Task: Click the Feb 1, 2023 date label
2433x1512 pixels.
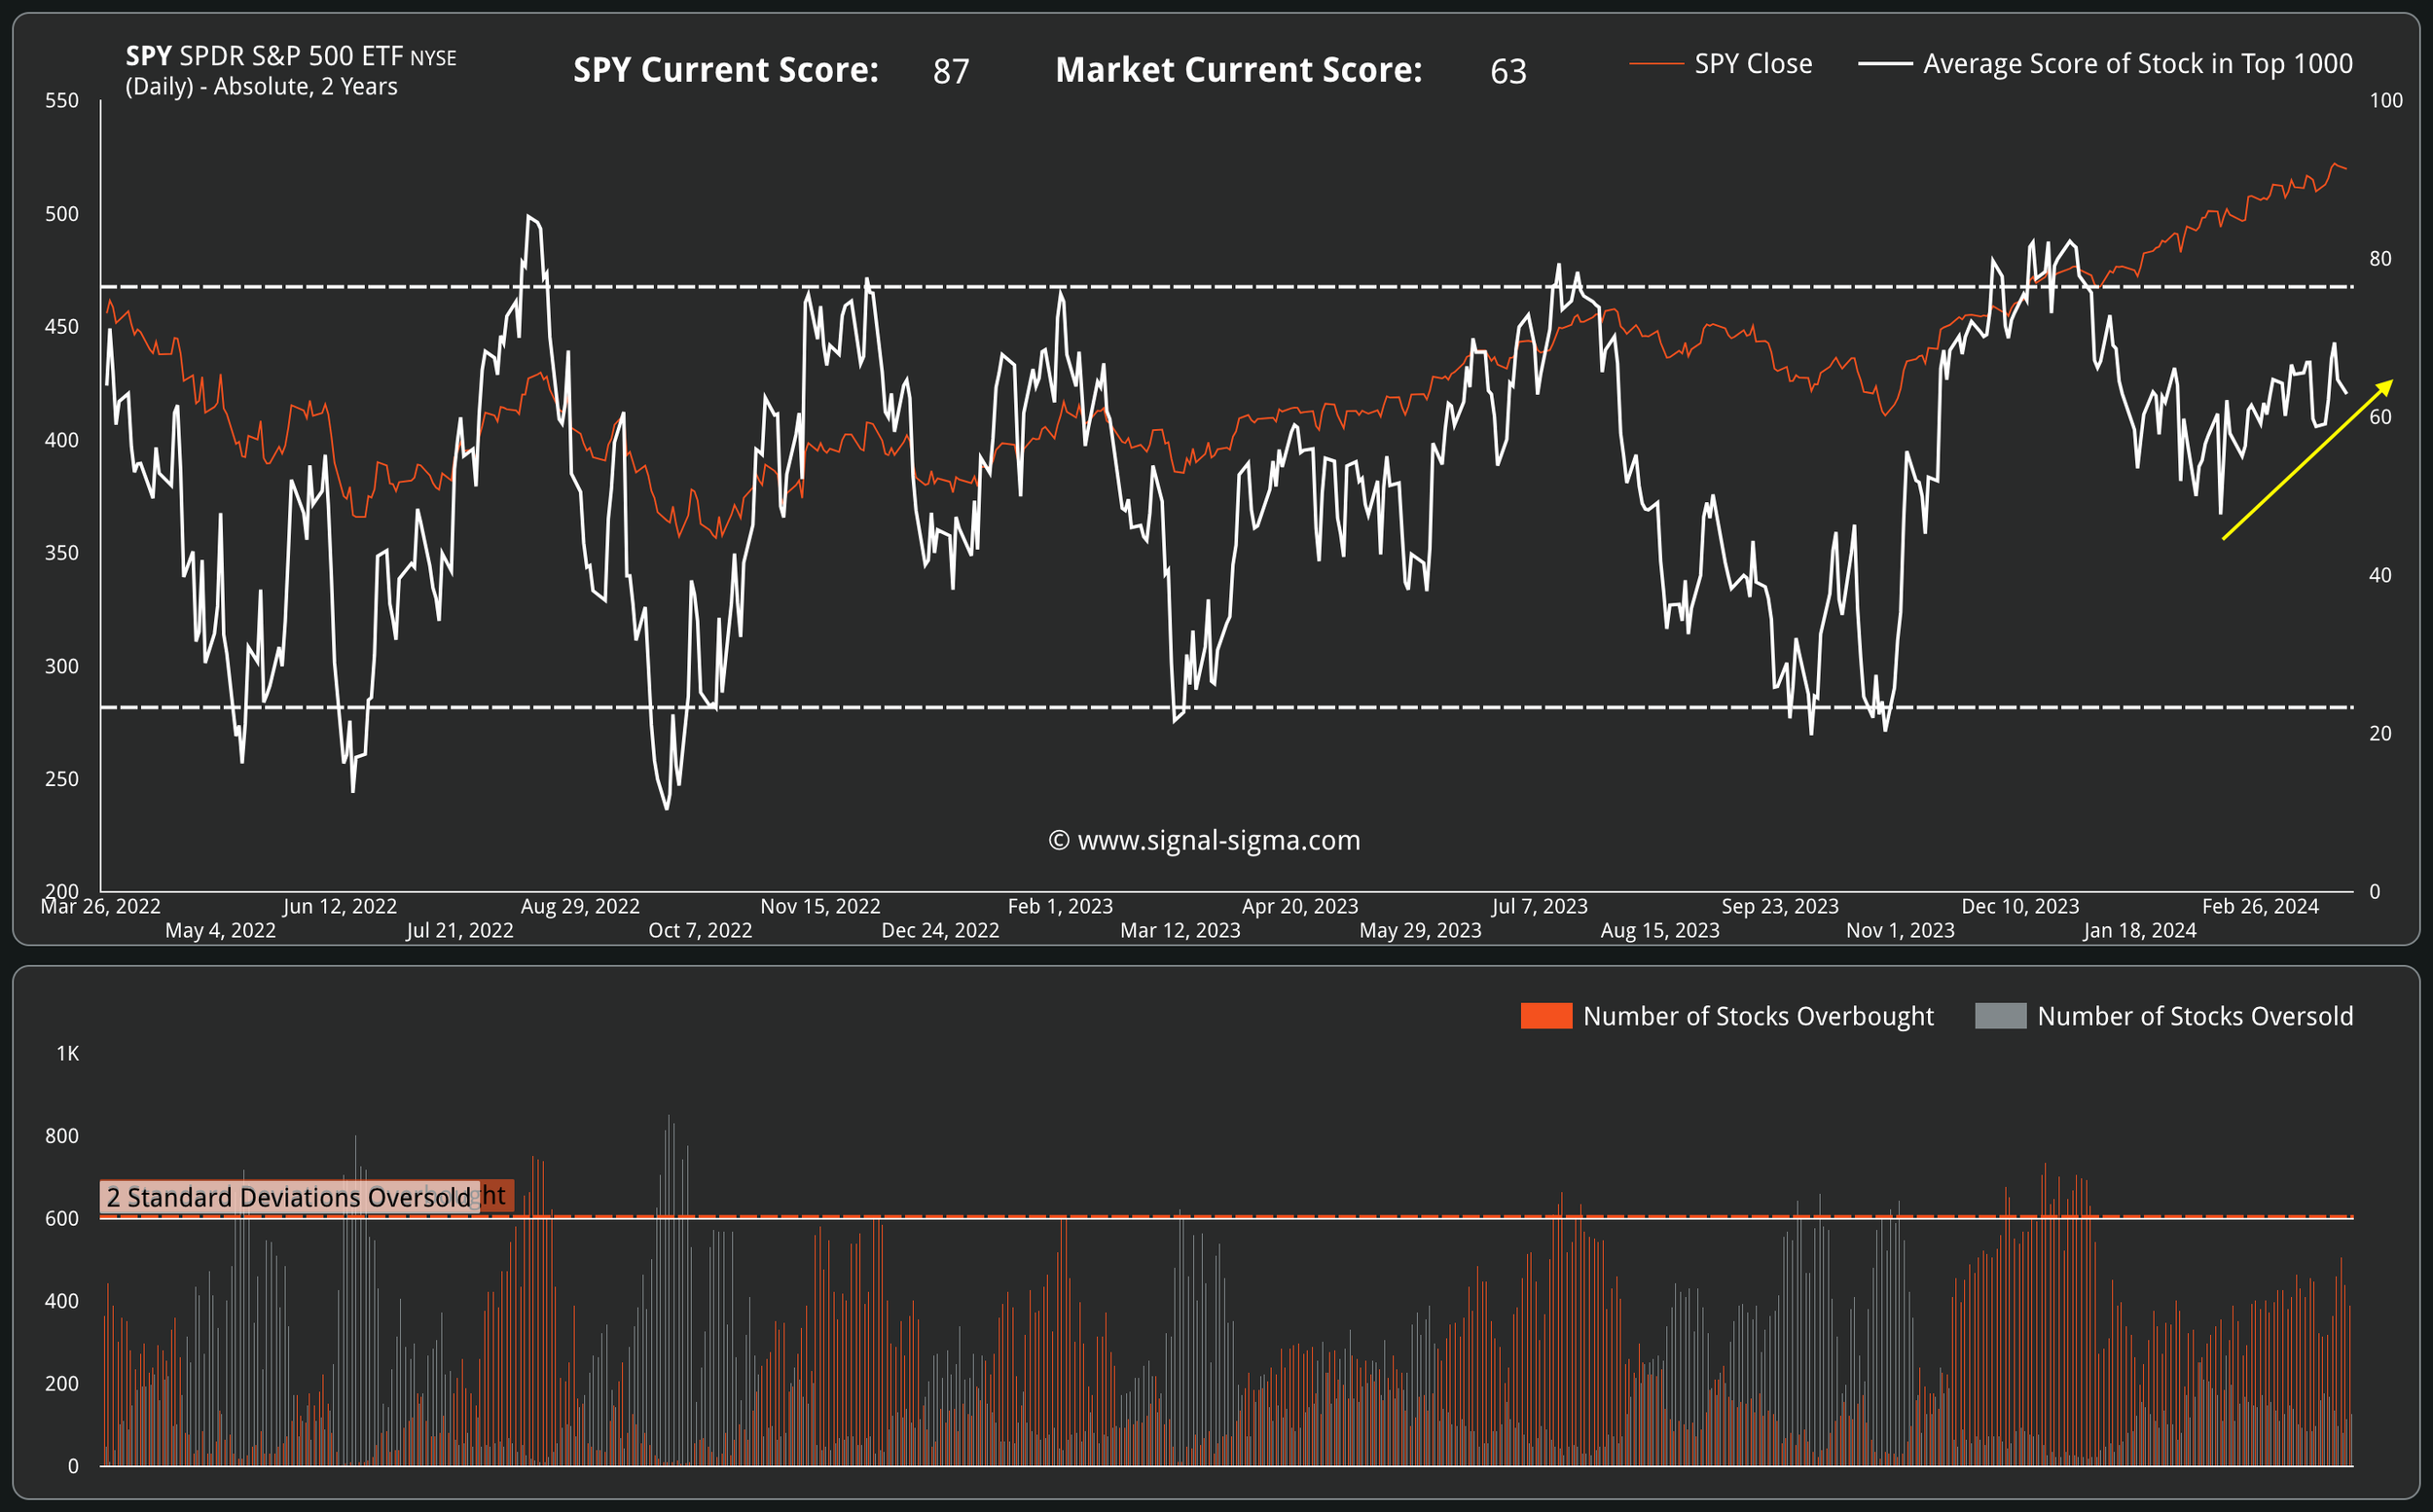Action: (1060, 906)
